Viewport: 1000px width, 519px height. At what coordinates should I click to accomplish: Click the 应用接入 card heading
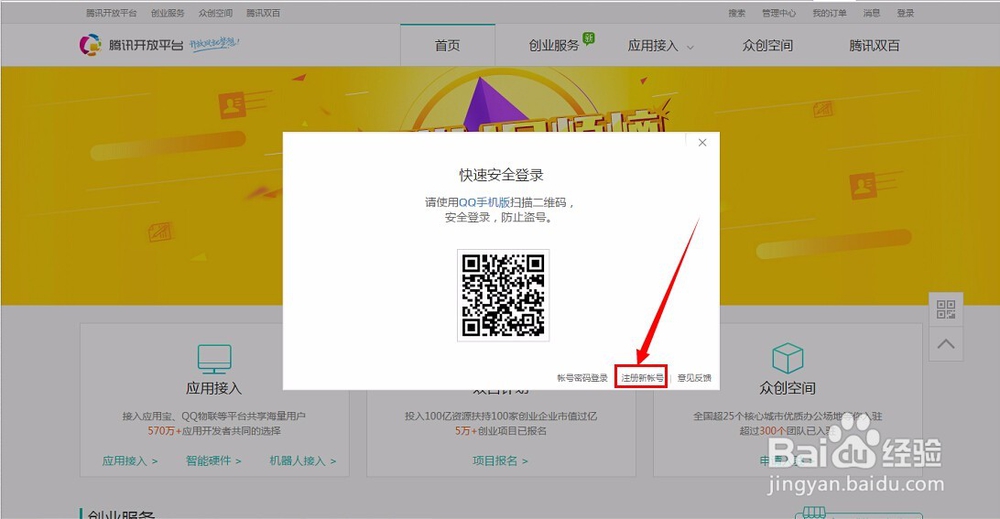point(214,388)
